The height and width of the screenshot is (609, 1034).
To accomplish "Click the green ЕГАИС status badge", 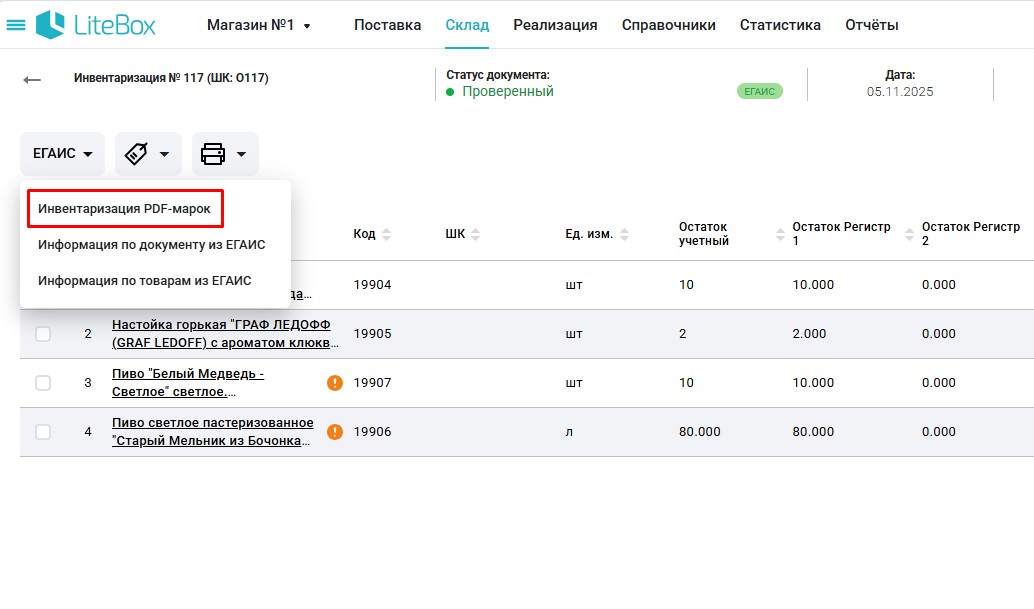I will point(759,91).
